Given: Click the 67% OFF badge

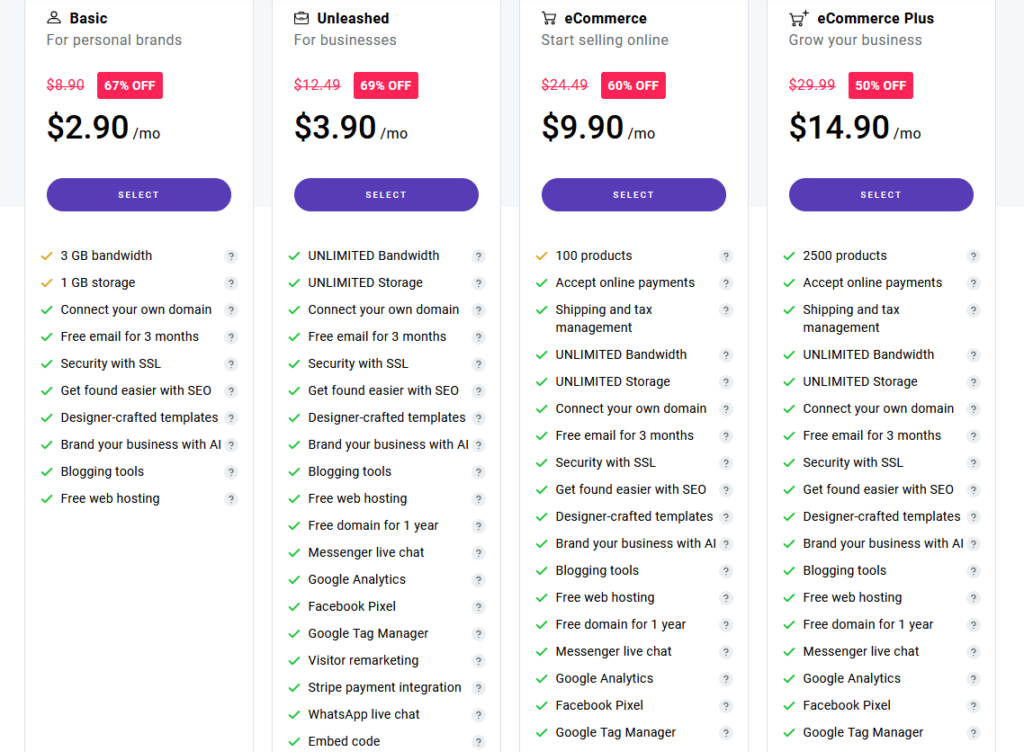Looking at the screenshot, I should point(129,86).
